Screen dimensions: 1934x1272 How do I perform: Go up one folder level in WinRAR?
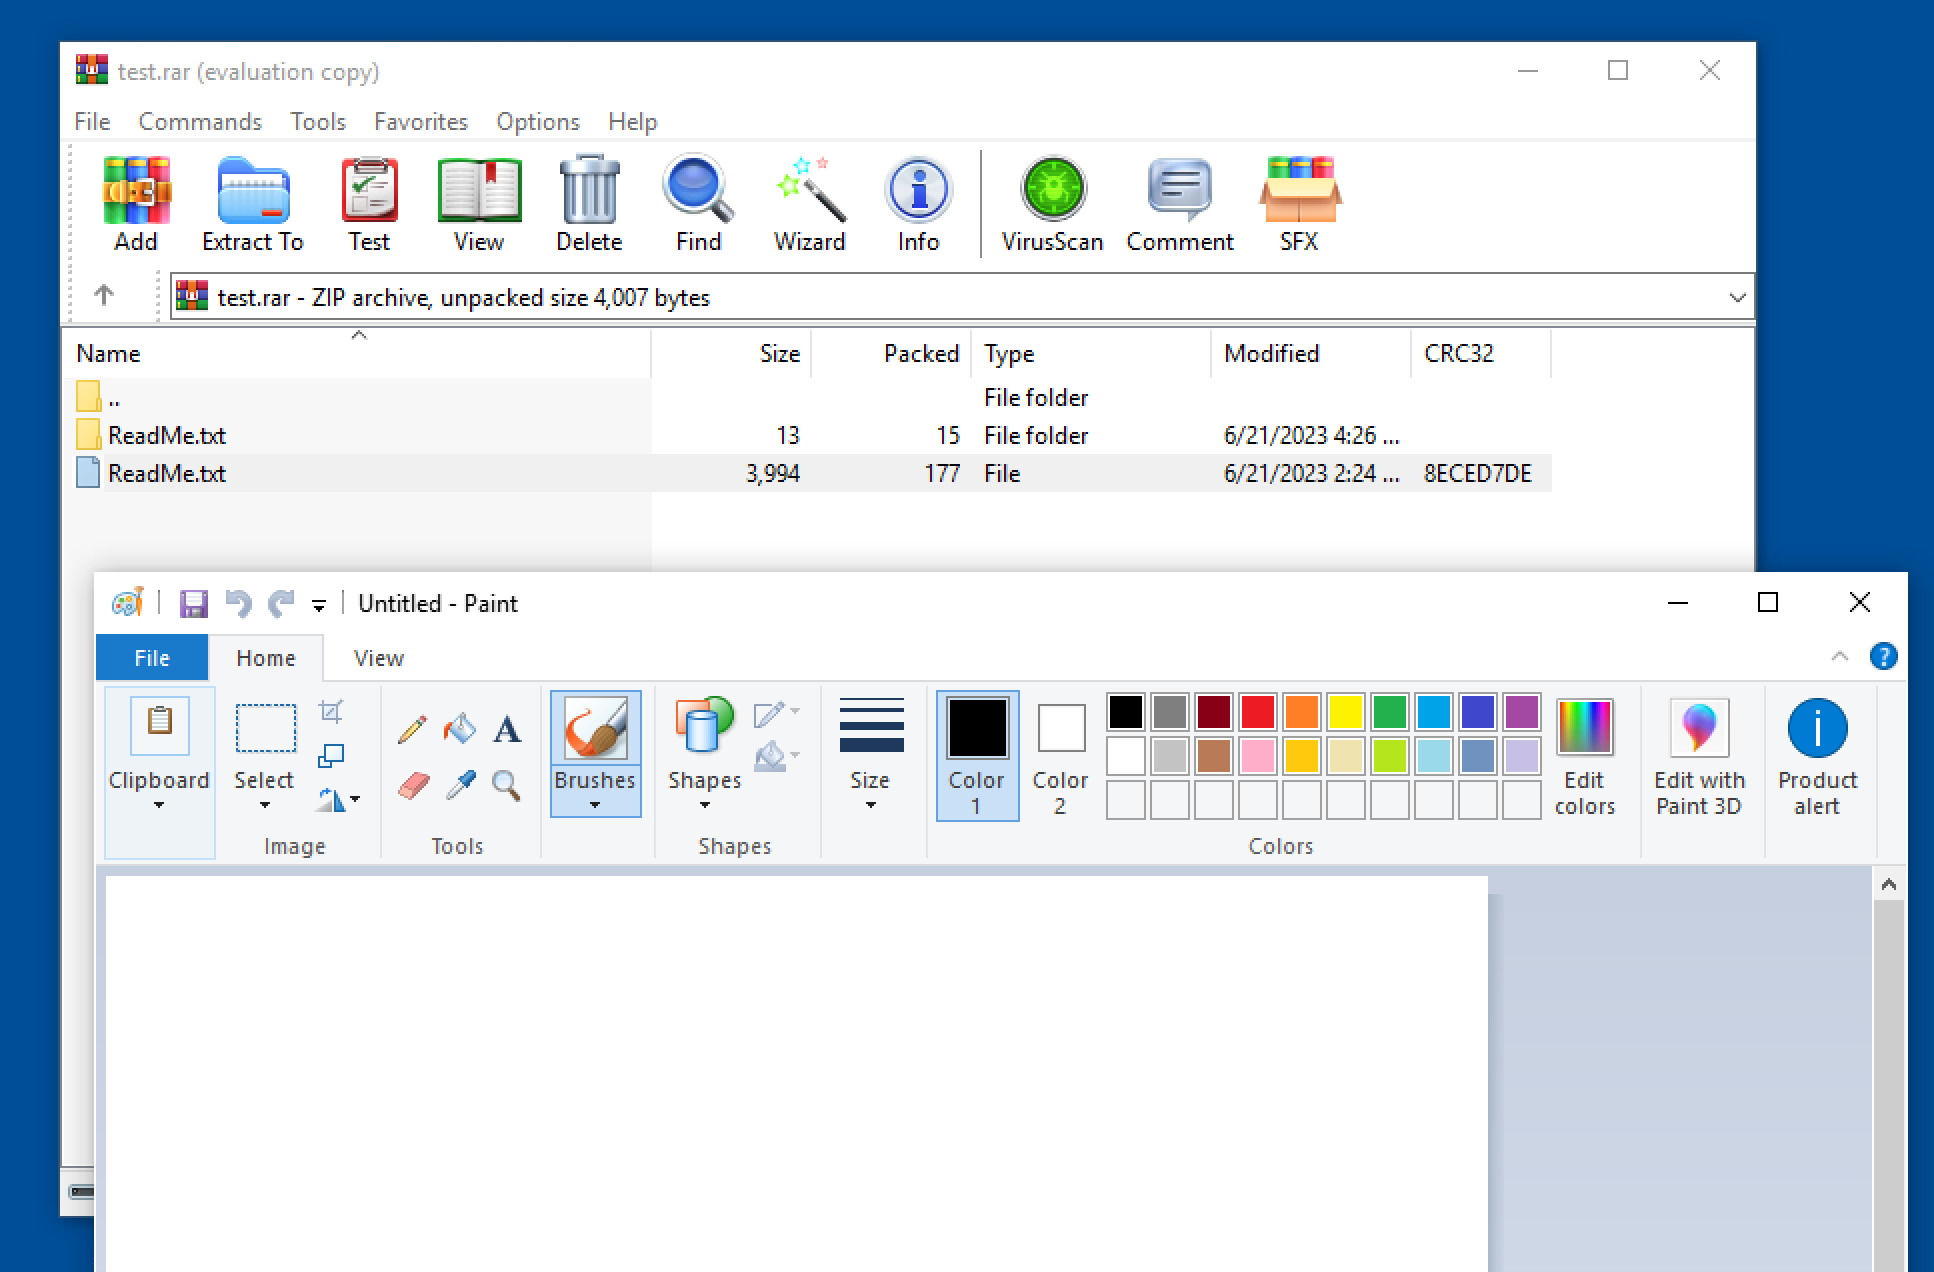(x=104, y=296)
